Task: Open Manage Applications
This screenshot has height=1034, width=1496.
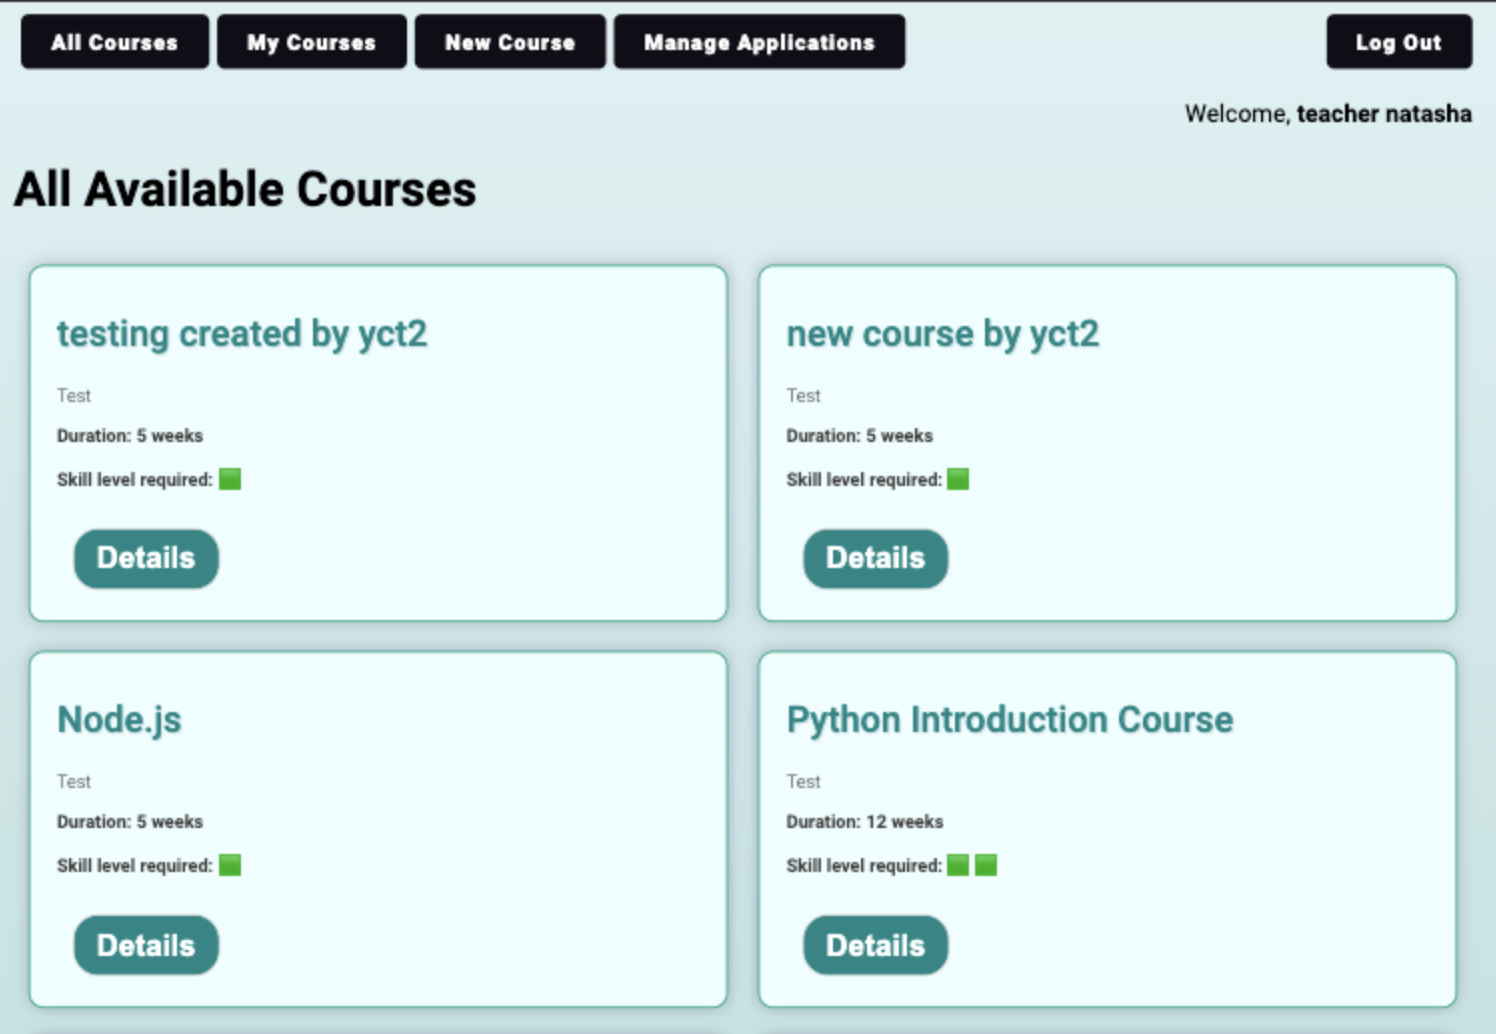Action: [x=760, y=41]
